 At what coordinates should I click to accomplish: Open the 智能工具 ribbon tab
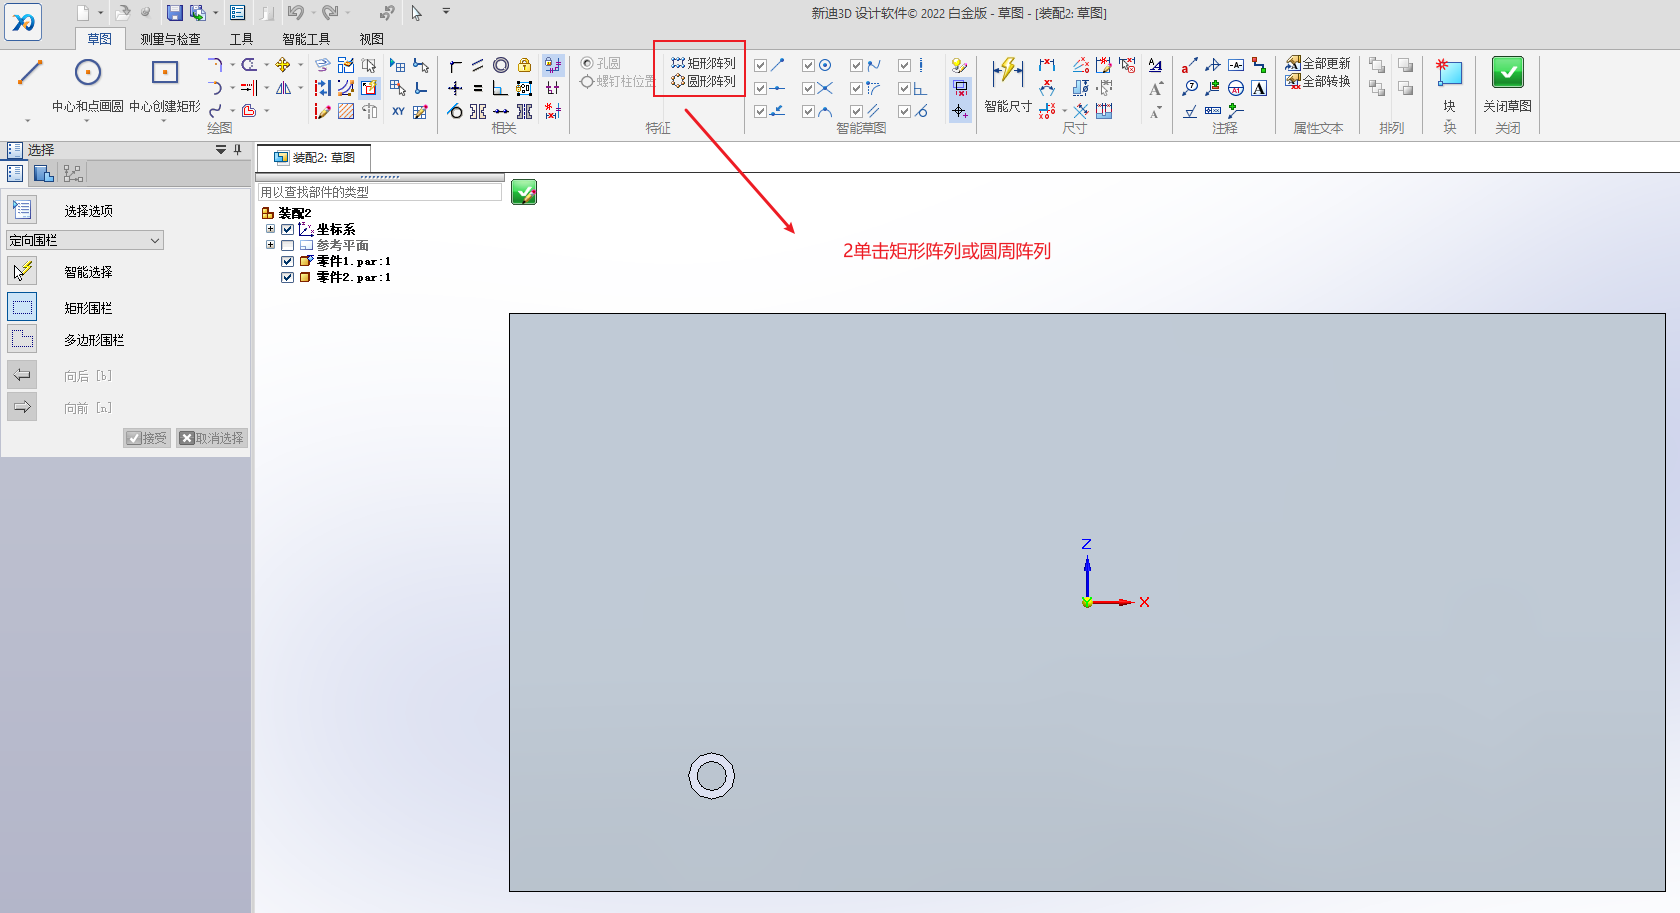point(306,39)
